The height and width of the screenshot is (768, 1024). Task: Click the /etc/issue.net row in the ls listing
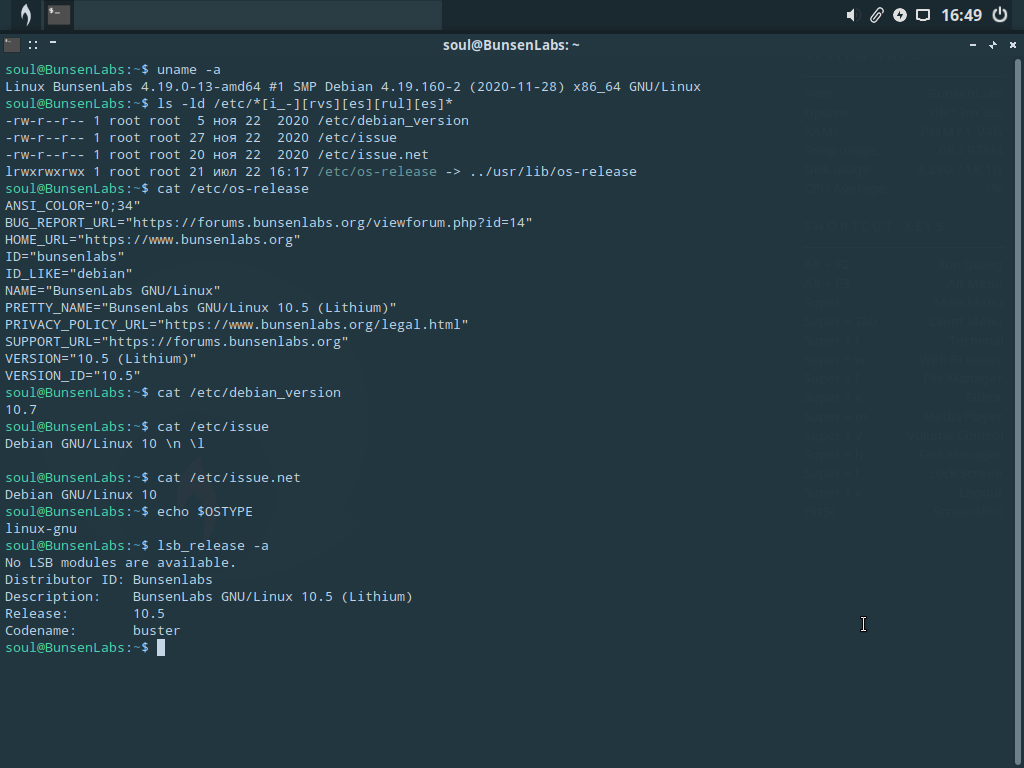click(217, 155)
